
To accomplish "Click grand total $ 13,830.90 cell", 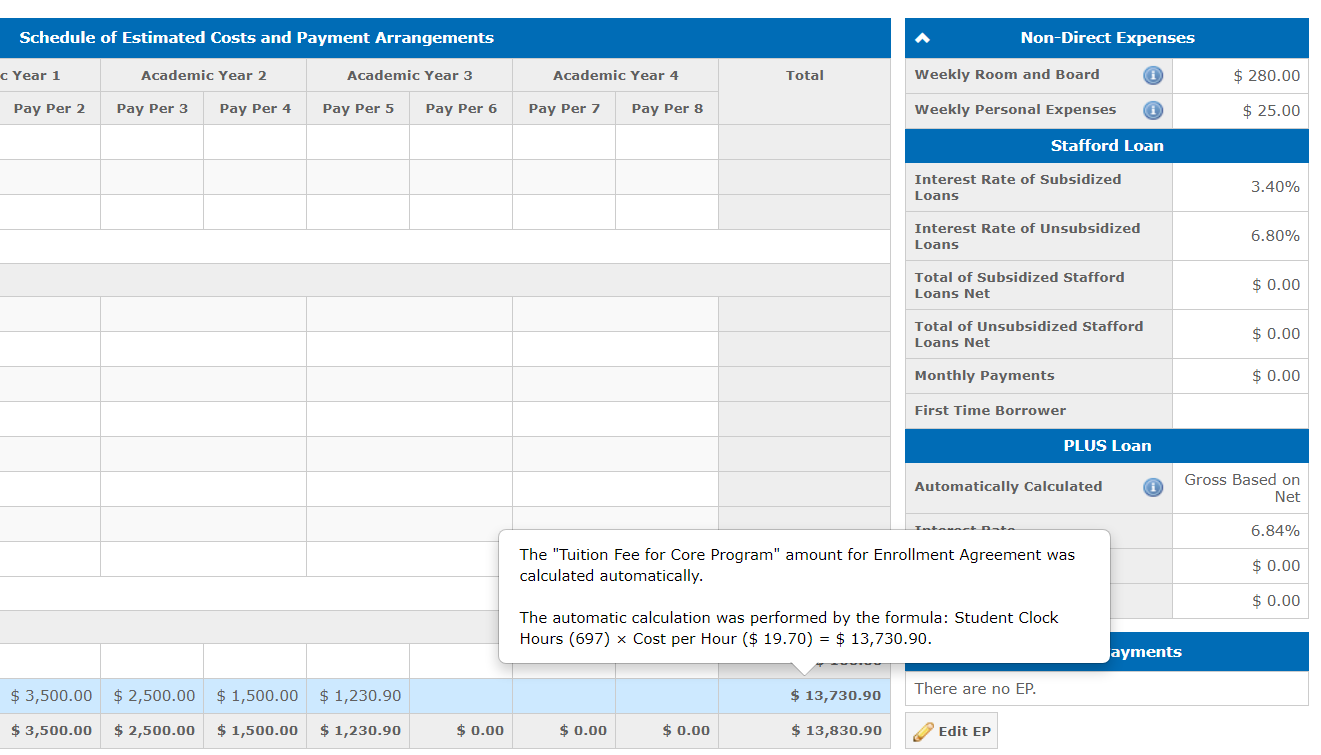I will click(x=836, y=731).
